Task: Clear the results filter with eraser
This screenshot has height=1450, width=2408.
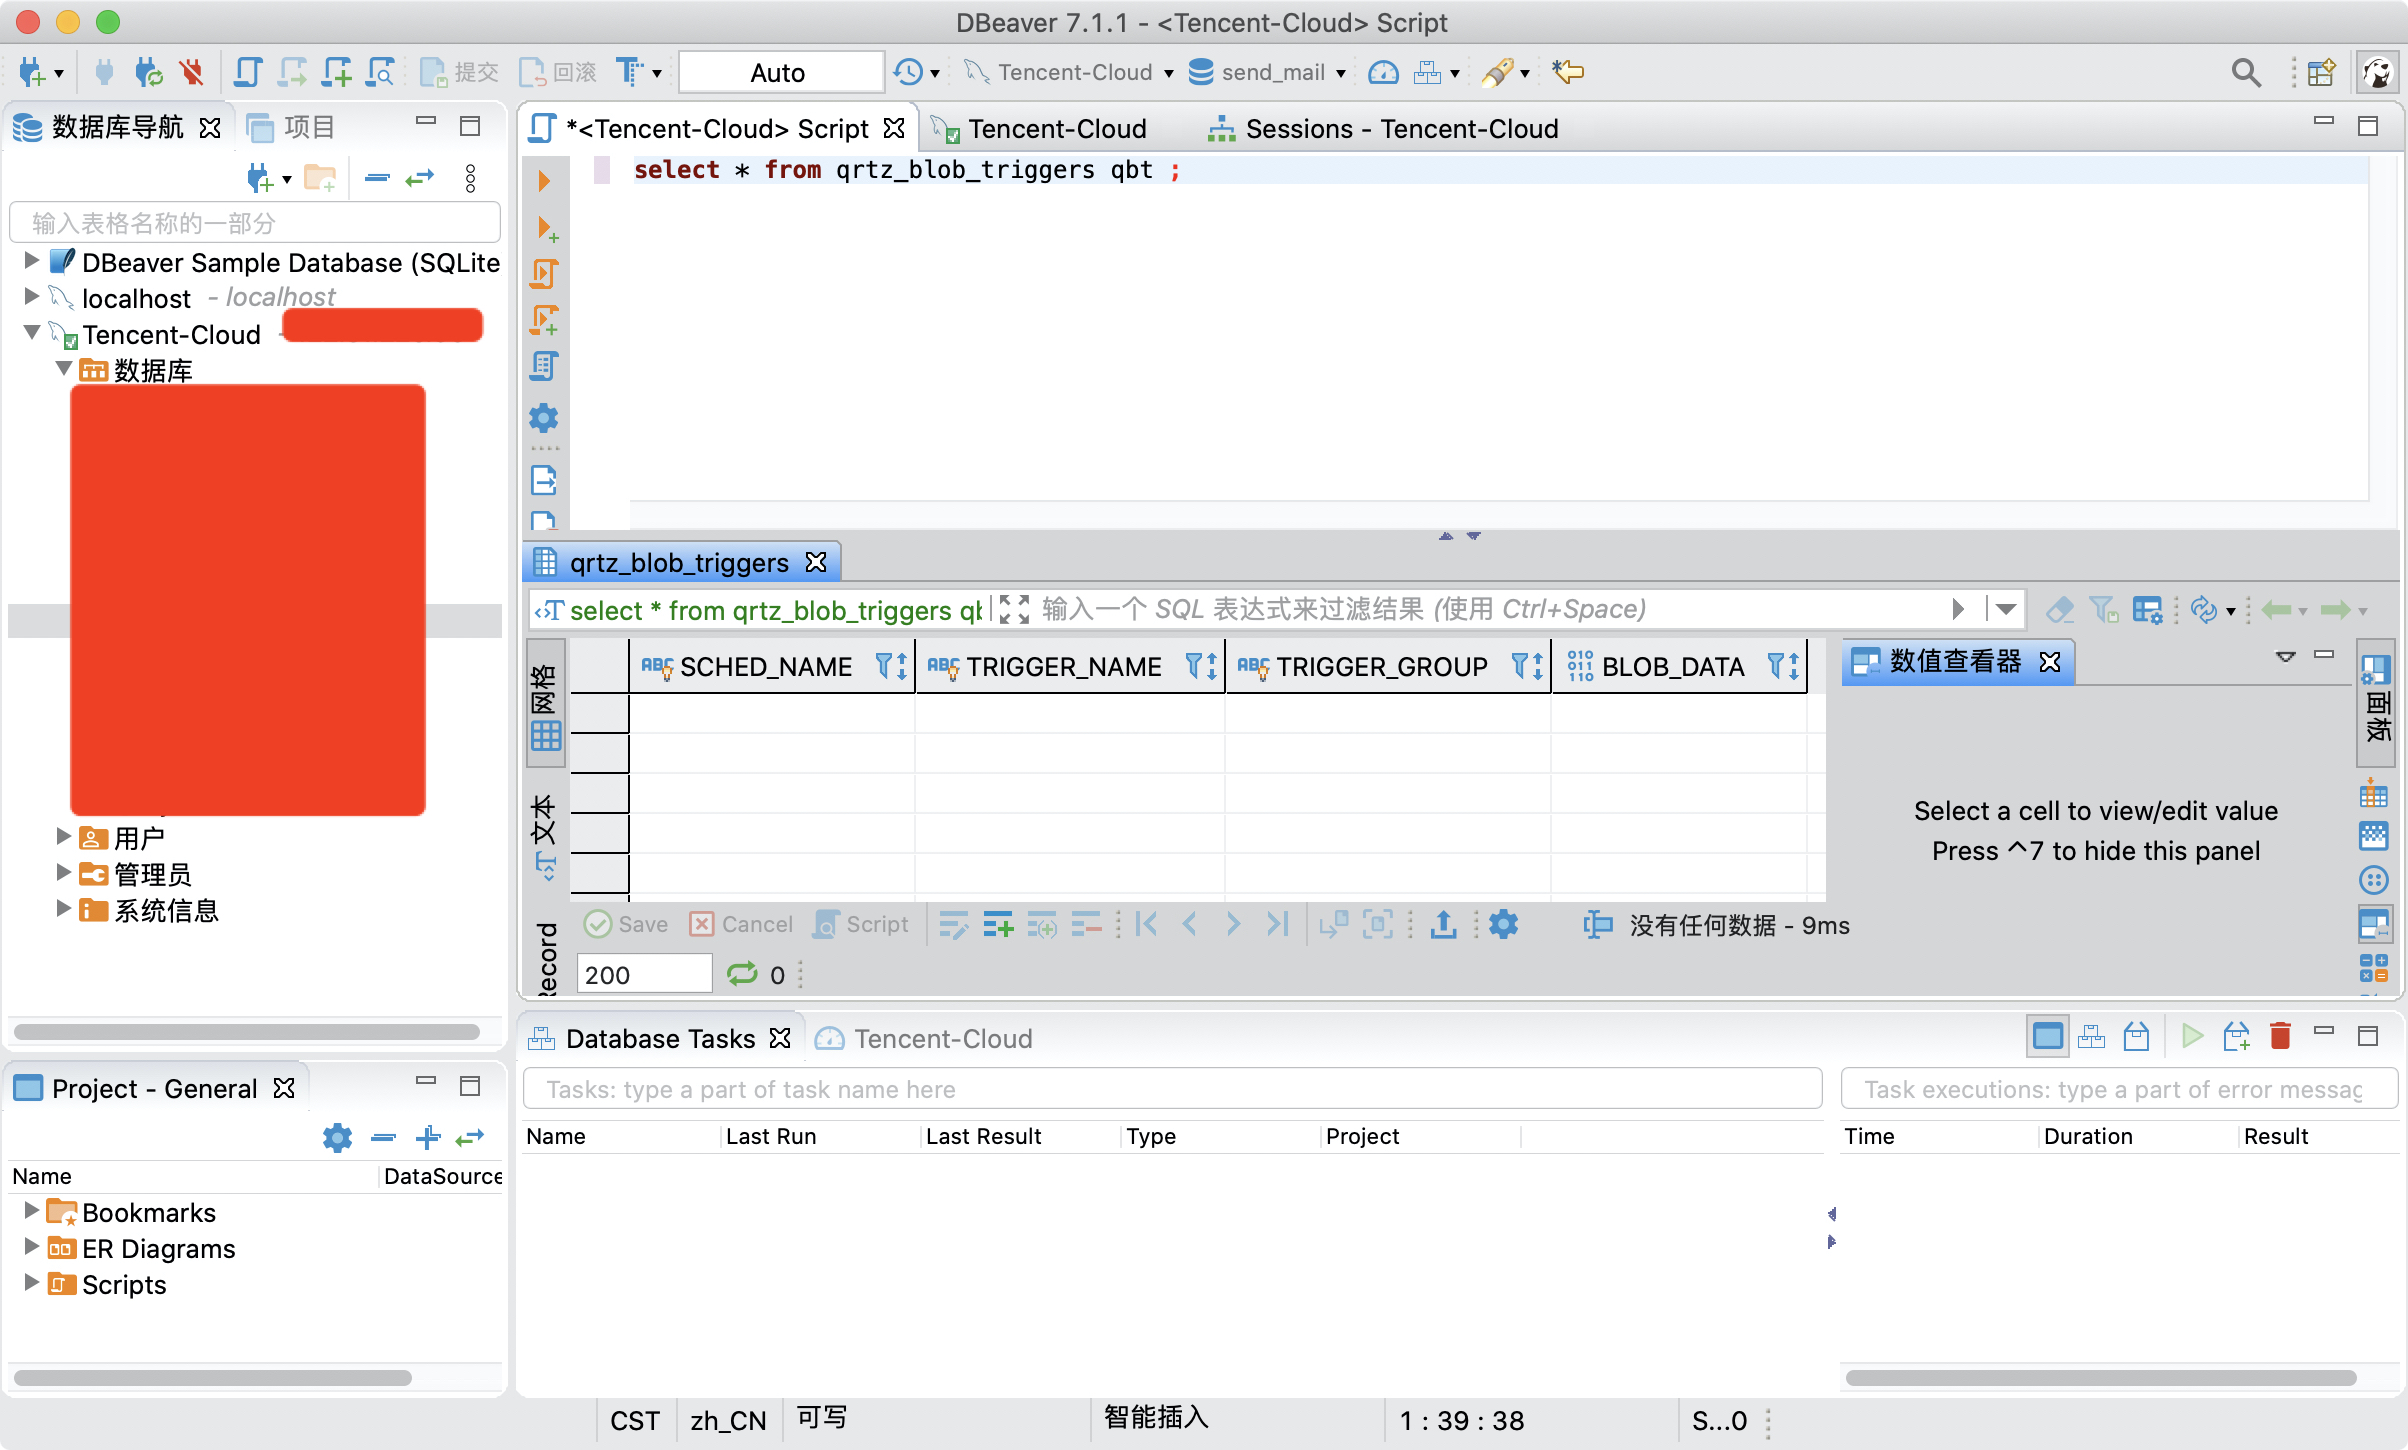Action: pyautogui.click(x=2060, y=609)
